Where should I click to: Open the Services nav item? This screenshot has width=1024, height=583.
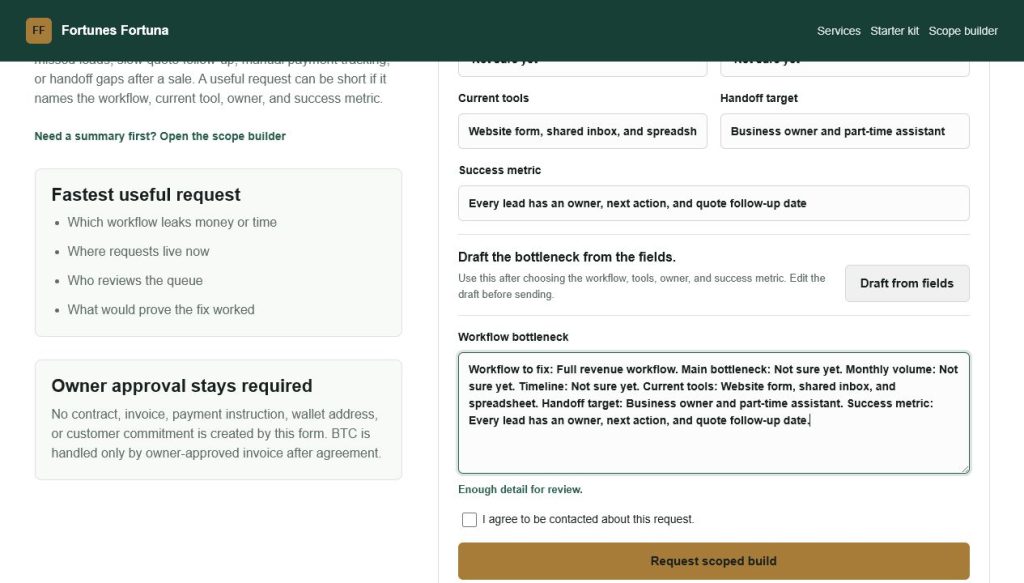click(x=839, y=31)
